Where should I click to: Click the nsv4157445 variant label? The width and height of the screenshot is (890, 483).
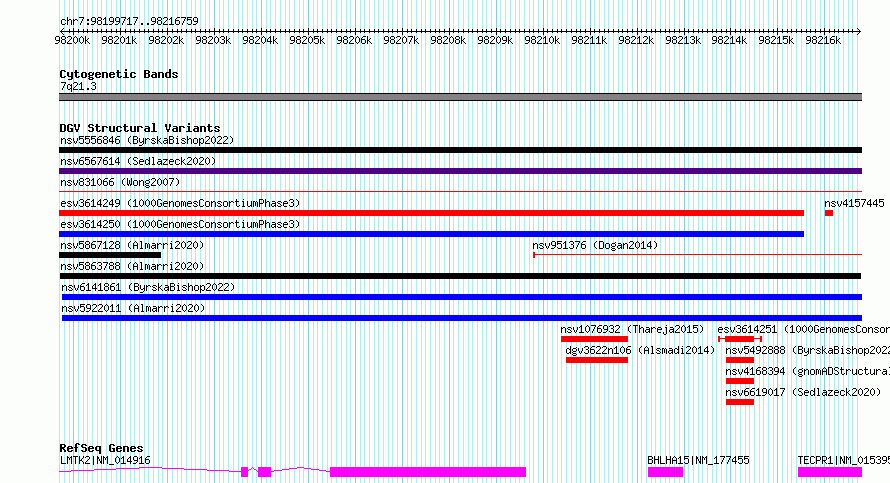pyautogui.click(x=854, y=203)
